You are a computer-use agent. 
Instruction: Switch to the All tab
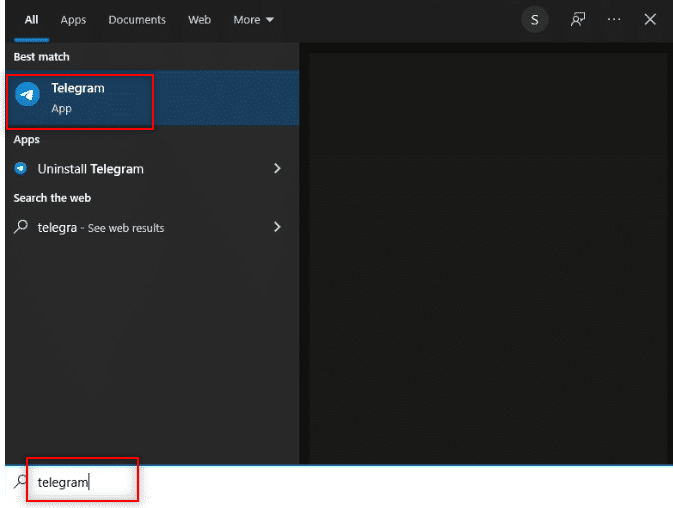click(31, 20)
